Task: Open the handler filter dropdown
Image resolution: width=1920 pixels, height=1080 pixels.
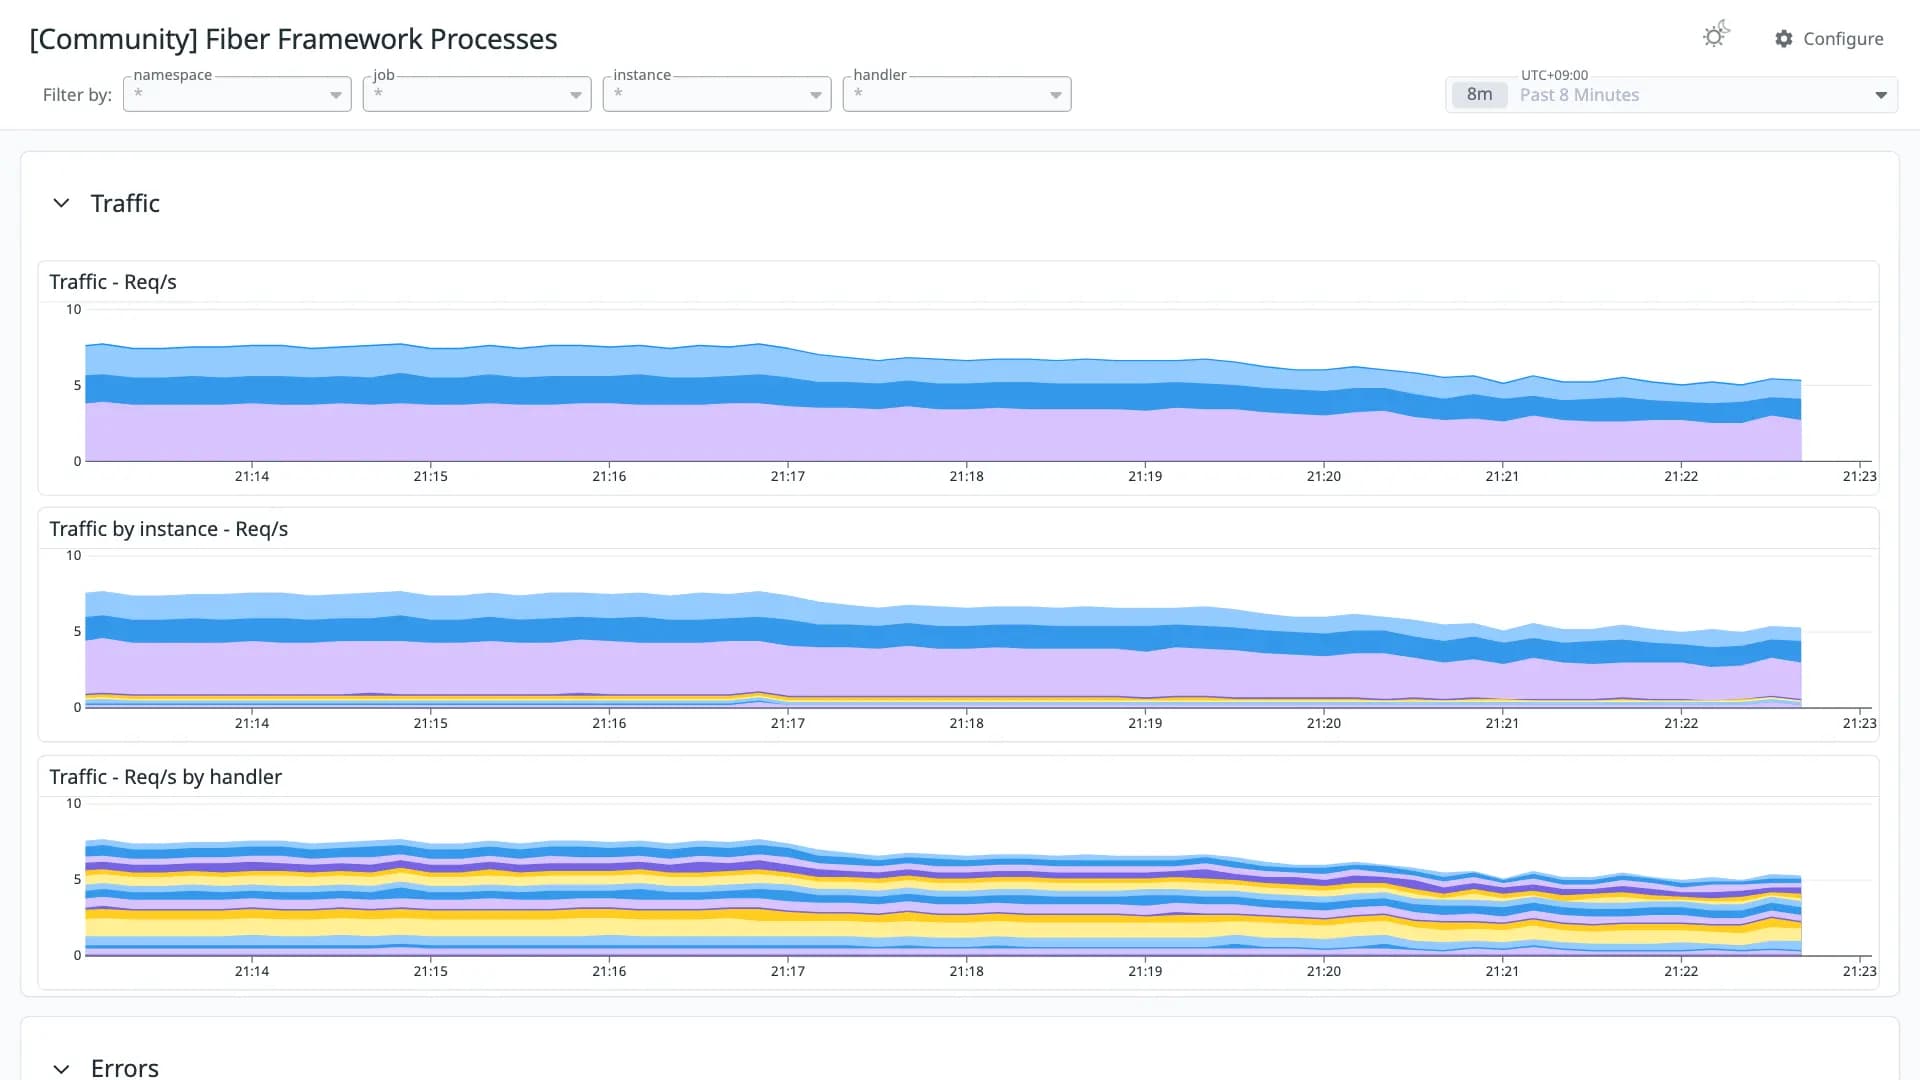Action: click(957, 94)
